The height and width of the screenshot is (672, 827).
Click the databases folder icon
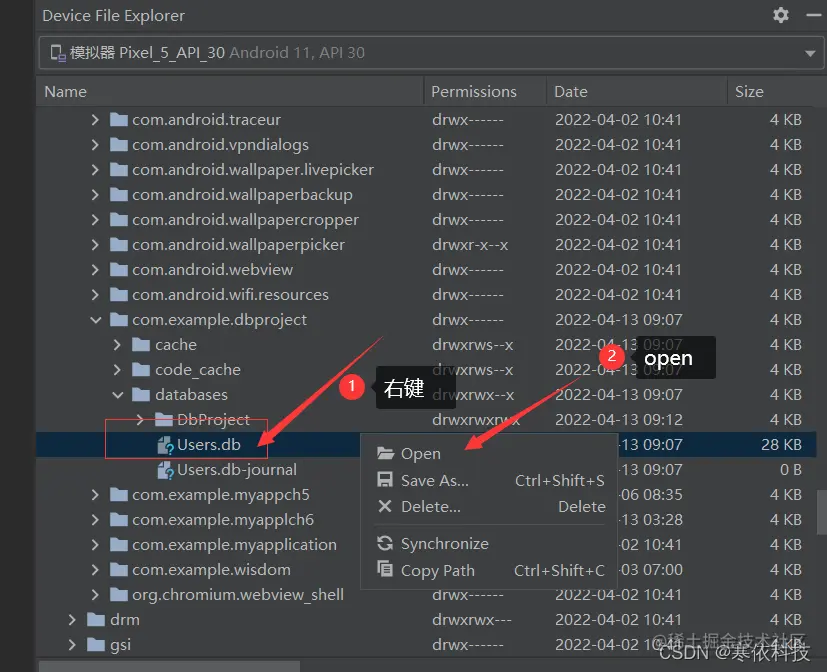coord(141,395)
